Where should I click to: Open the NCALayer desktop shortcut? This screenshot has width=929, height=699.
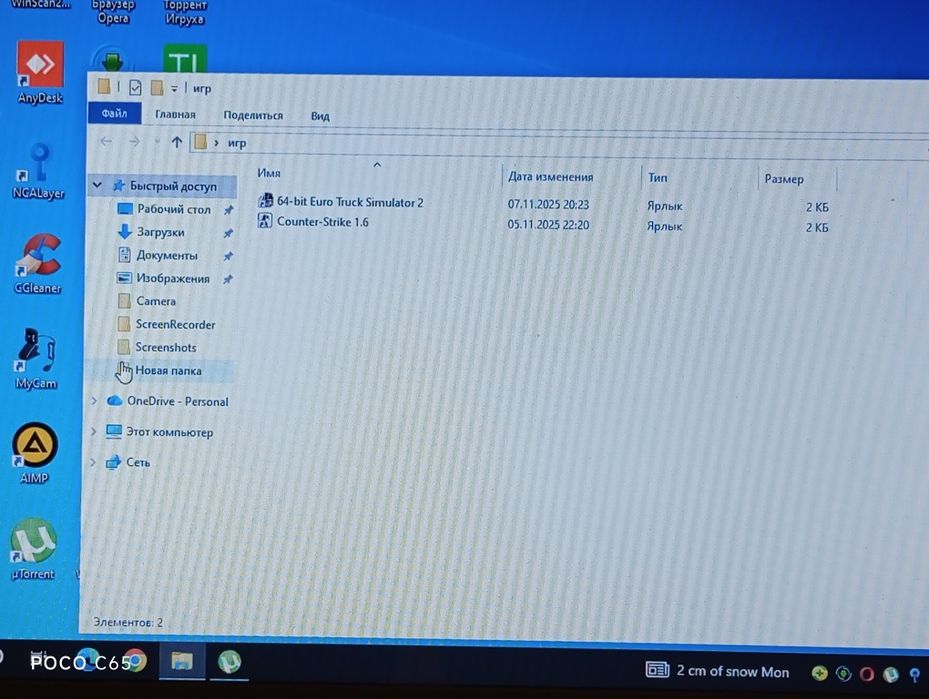[x=38, y=171]
